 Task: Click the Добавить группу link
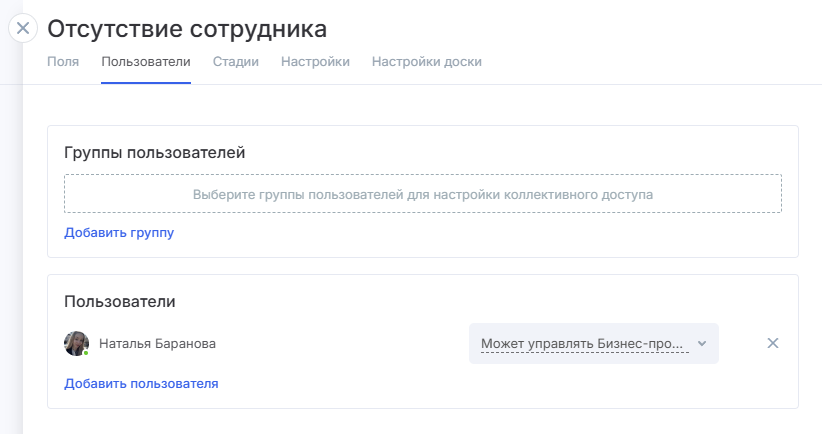119,233
